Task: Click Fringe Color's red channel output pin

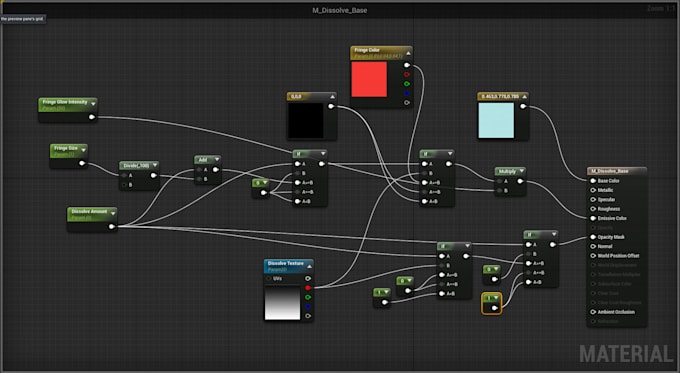Action: point(406,74)
